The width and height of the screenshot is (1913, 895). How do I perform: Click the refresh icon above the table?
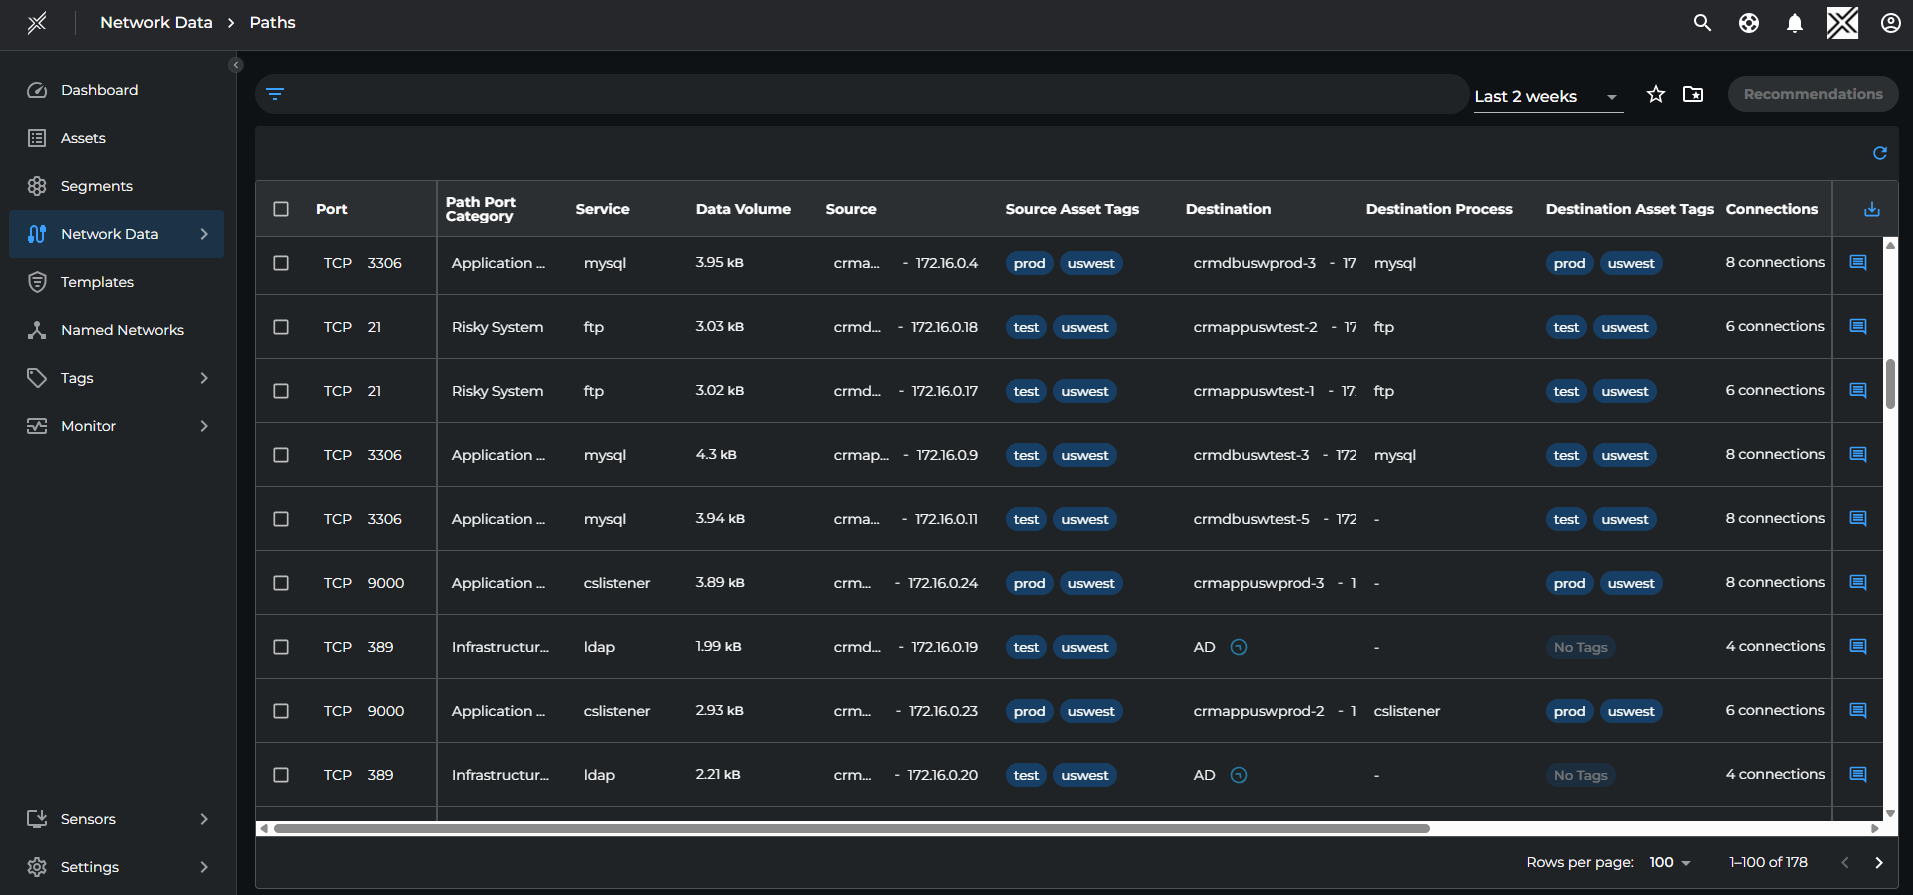1879,153
